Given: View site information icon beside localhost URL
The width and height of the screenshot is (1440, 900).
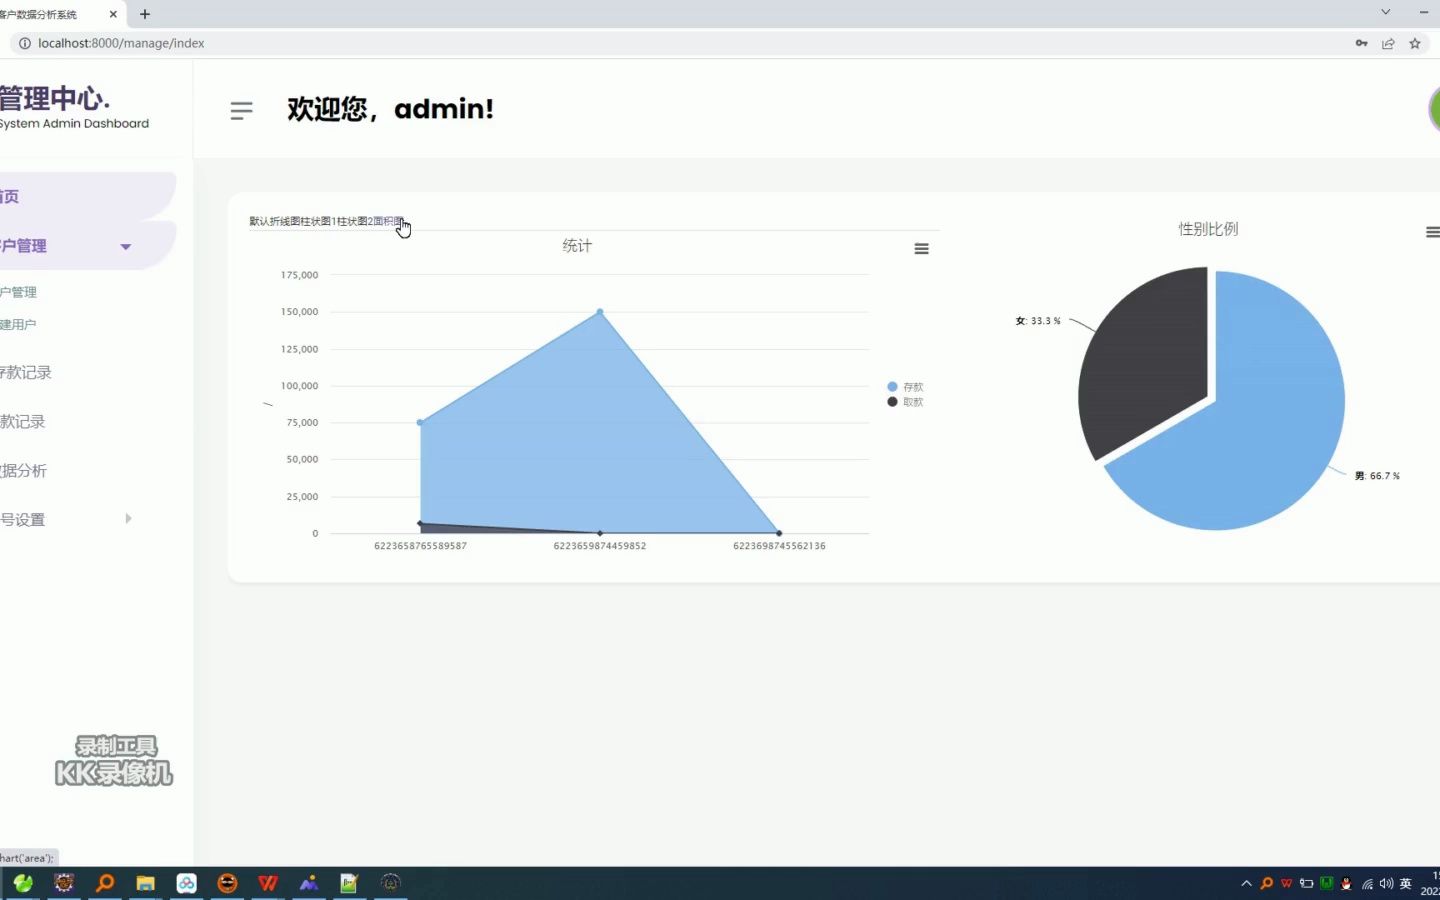Looking at the screenshot, I should click(x=25, y=43).
